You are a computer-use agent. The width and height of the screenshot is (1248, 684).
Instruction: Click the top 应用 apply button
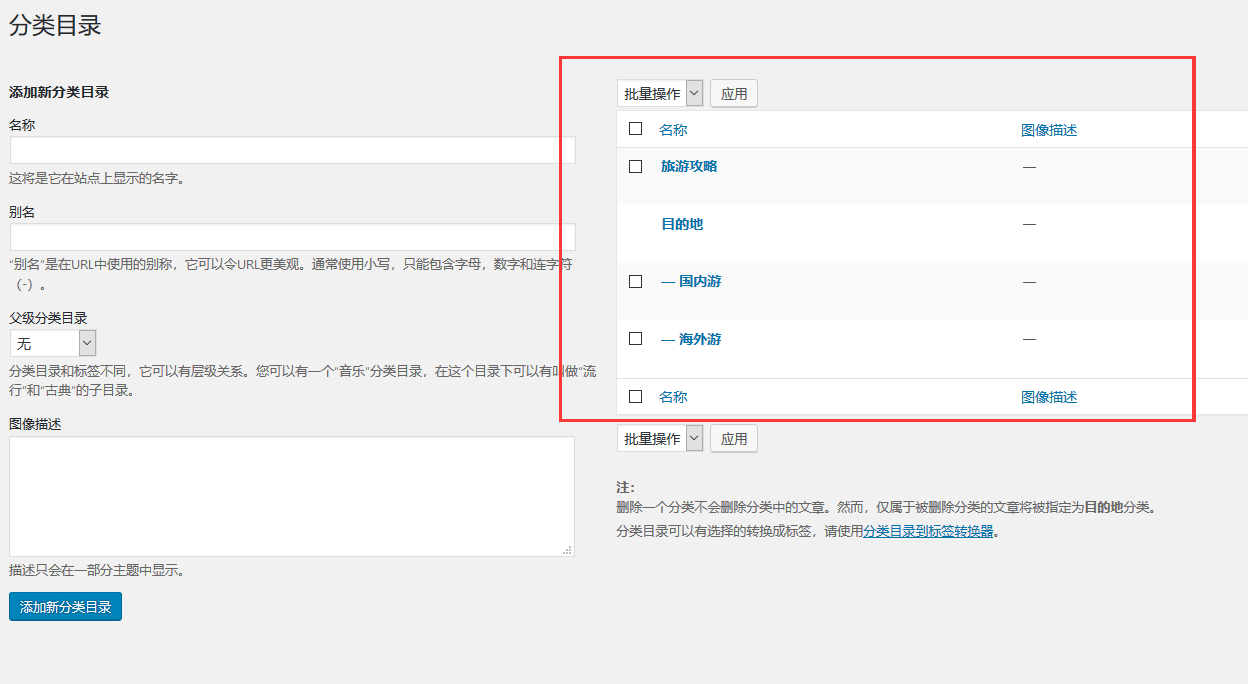pos(734,94)
